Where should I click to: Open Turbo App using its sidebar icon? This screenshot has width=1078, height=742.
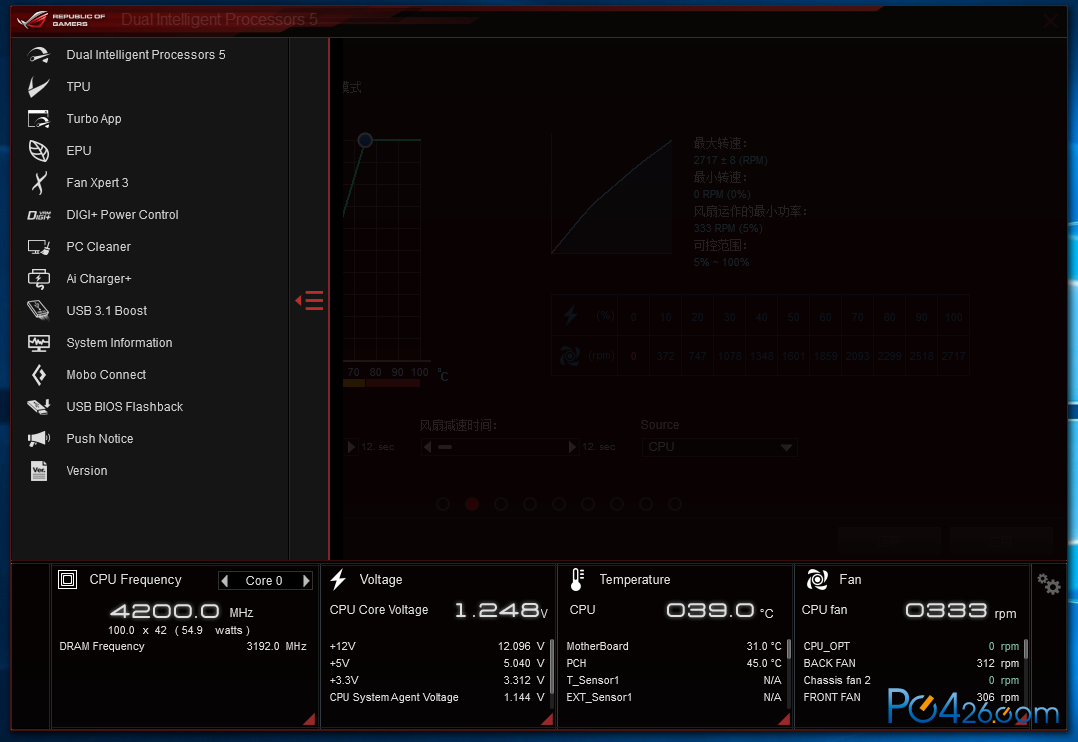(x=38, y=119)
